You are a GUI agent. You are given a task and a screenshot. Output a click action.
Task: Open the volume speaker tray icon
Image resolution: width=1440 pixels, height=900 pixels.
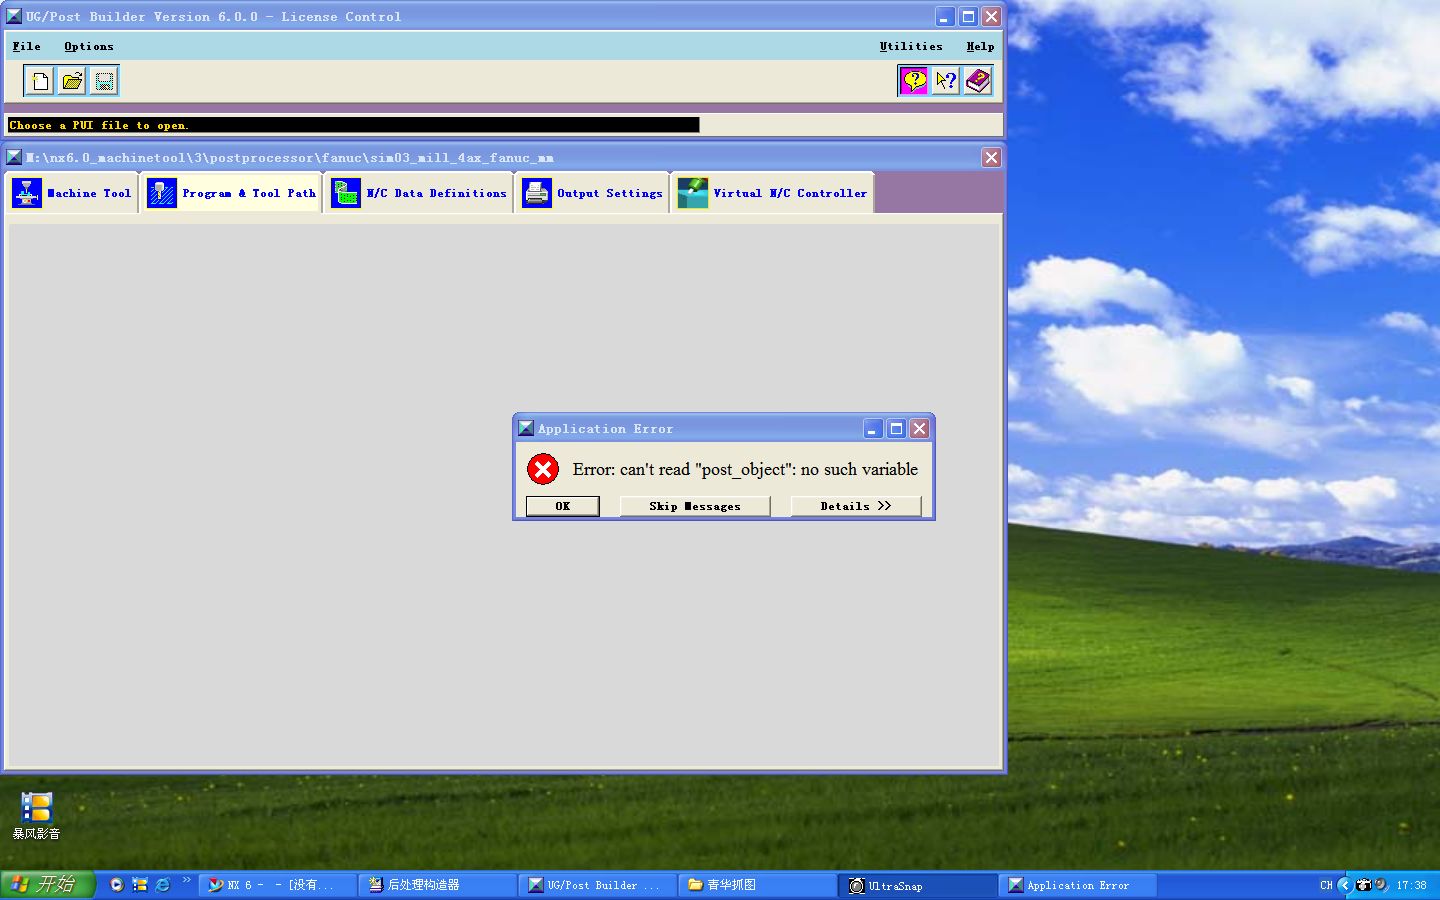pos(1381,885)
